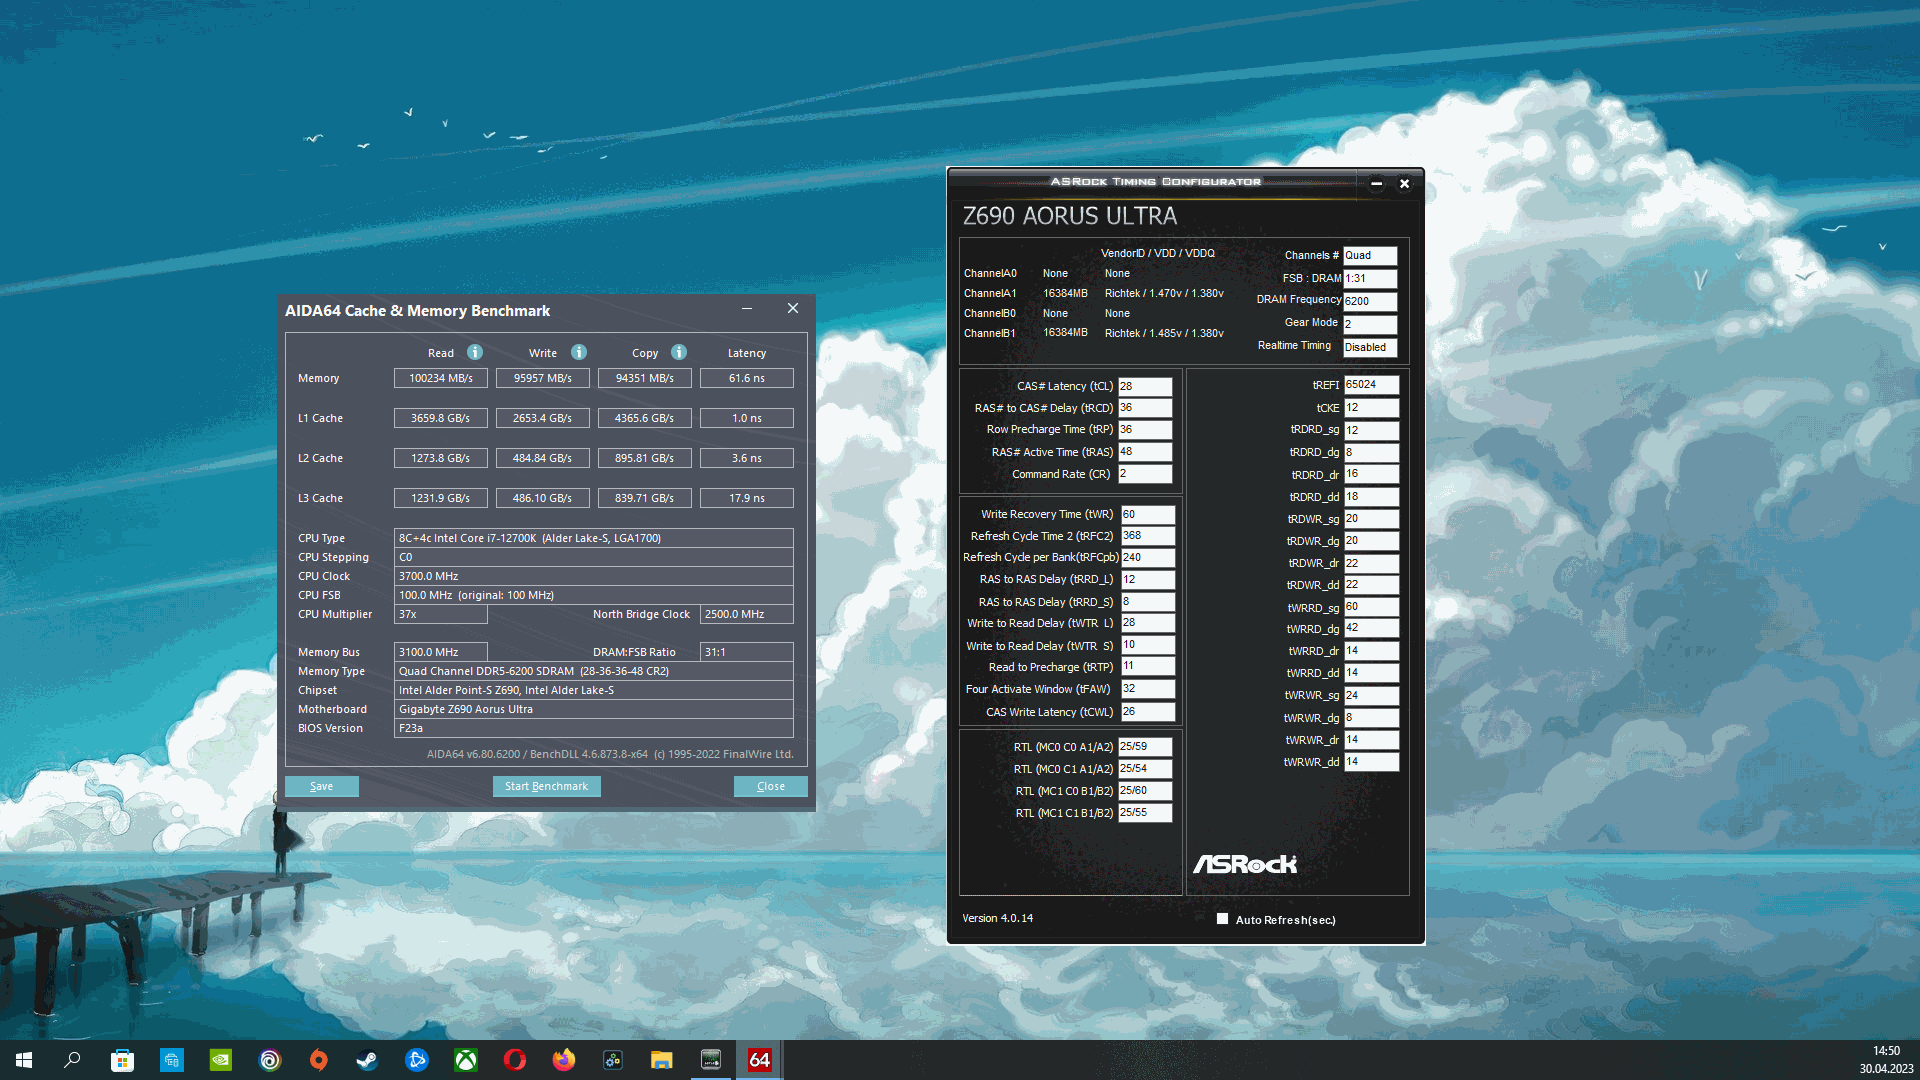Select the Gear Mode field

pos(1369,324)
